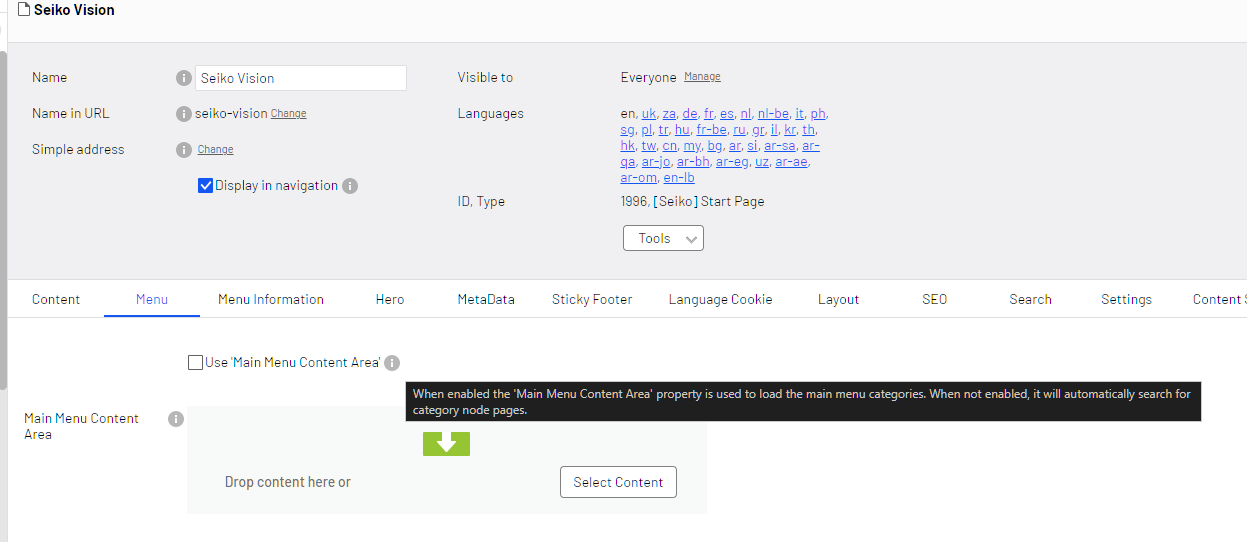Open the Sticky Footer tab

[592, 299]
